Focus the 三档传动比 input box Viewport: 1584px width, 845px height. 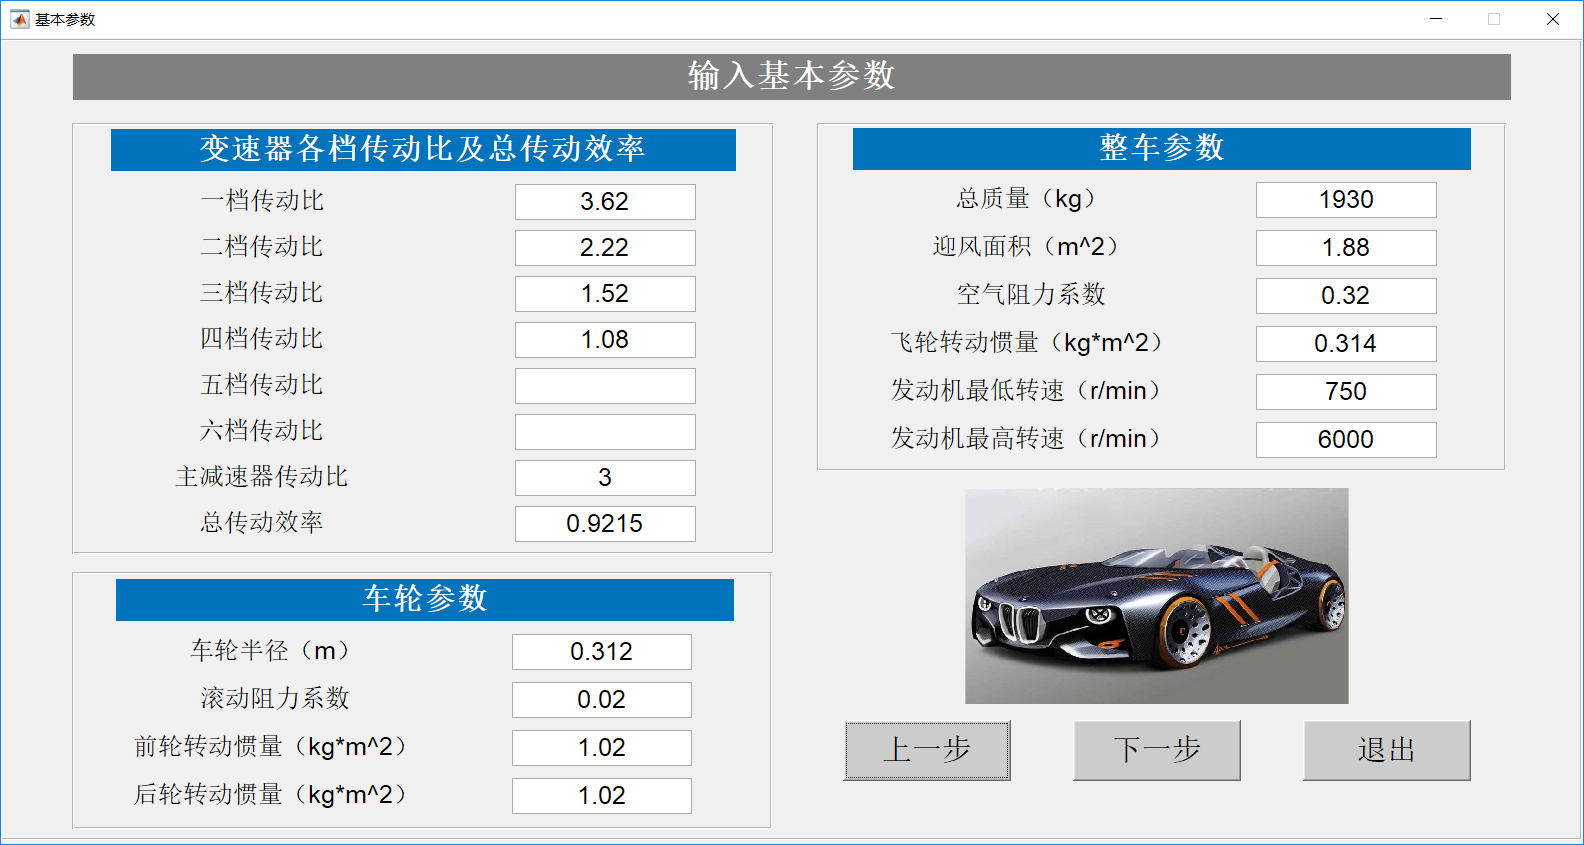coord(605,294)
